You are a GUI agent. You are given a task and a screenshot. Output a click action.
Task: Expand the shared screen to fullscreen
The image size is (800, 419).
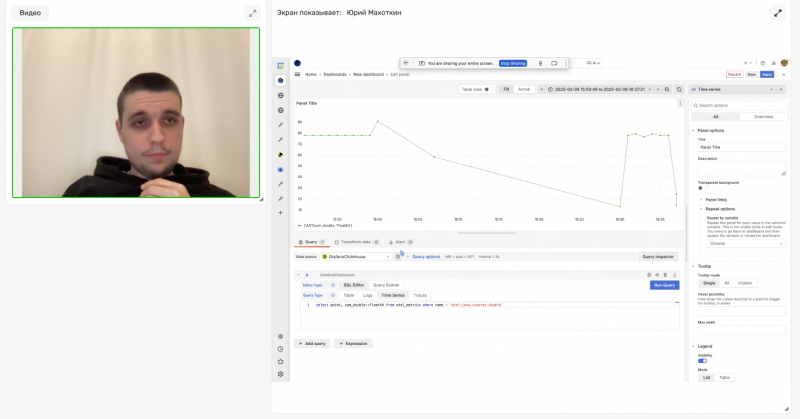(778, 13)
